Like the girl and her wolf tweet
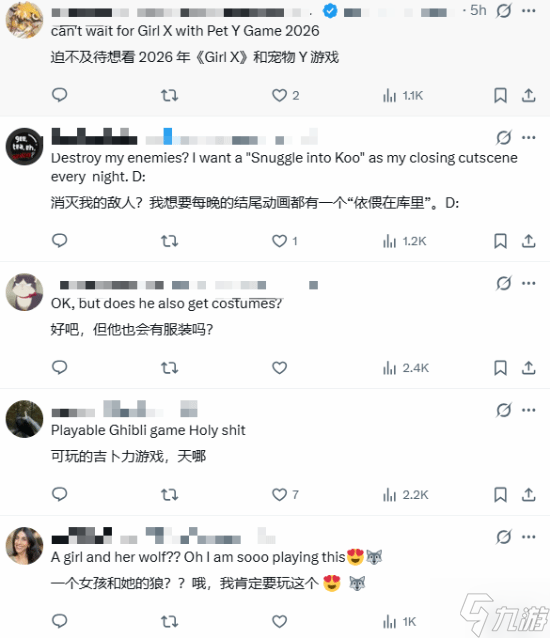 point(279,621)
